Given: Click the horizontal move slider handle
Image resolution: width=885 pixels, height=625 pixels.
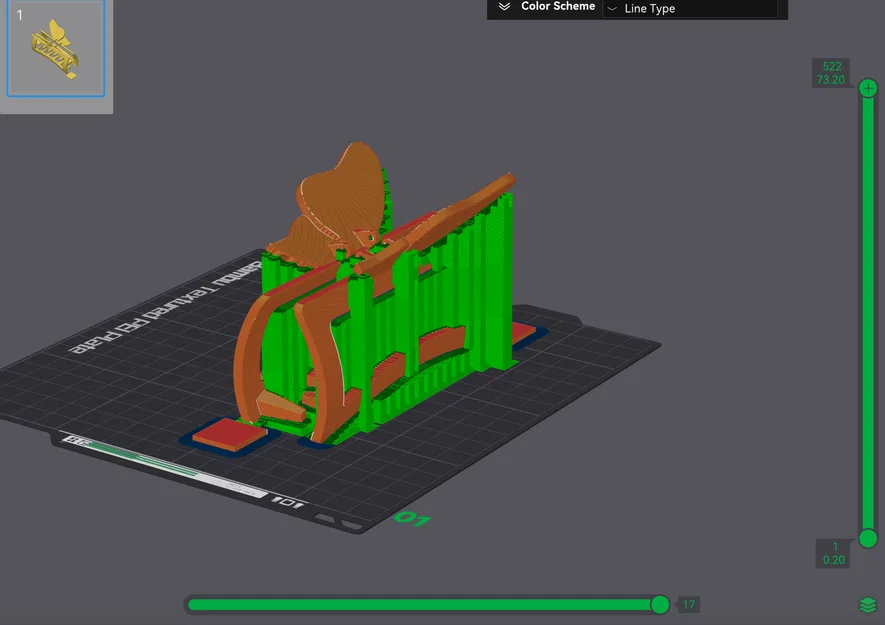Looking at the screenshot, I should [x=660, y=605].
